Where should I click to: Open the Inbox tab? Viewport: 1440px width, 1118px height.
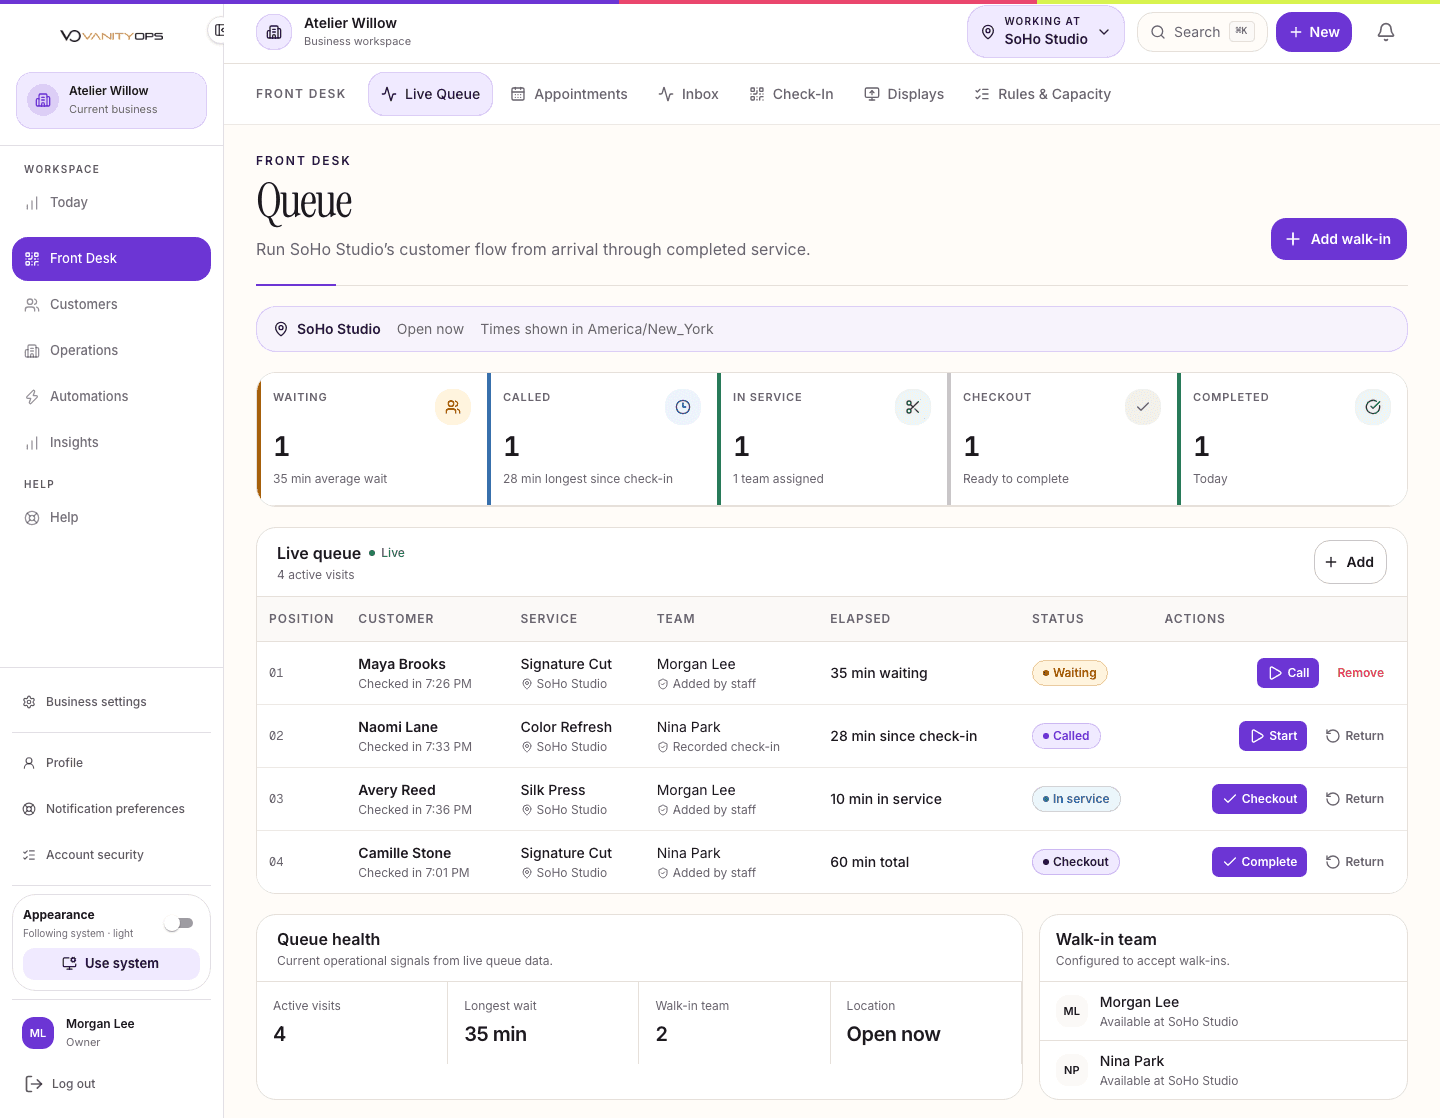(x=689, y=94)
